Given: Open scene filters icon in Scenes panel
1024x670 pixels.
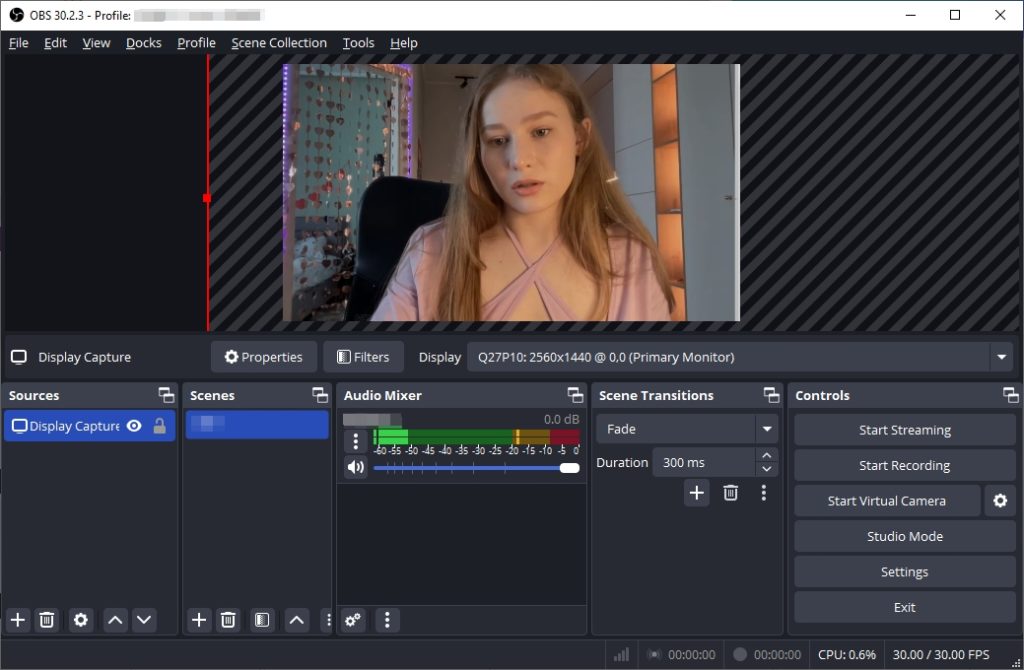Looking at the screenshot, I should pyautogui.click(x=262, y=620).
